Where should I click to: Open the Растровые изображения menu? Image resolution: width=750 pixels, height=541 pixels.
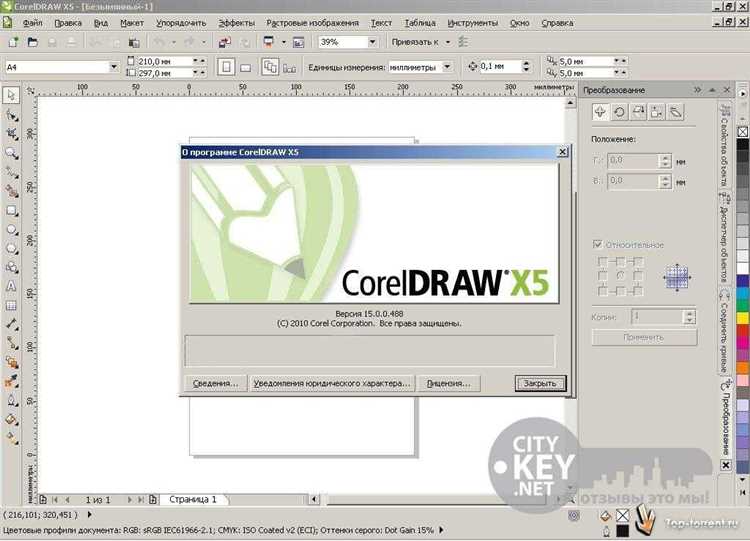(x=312, y=23)
